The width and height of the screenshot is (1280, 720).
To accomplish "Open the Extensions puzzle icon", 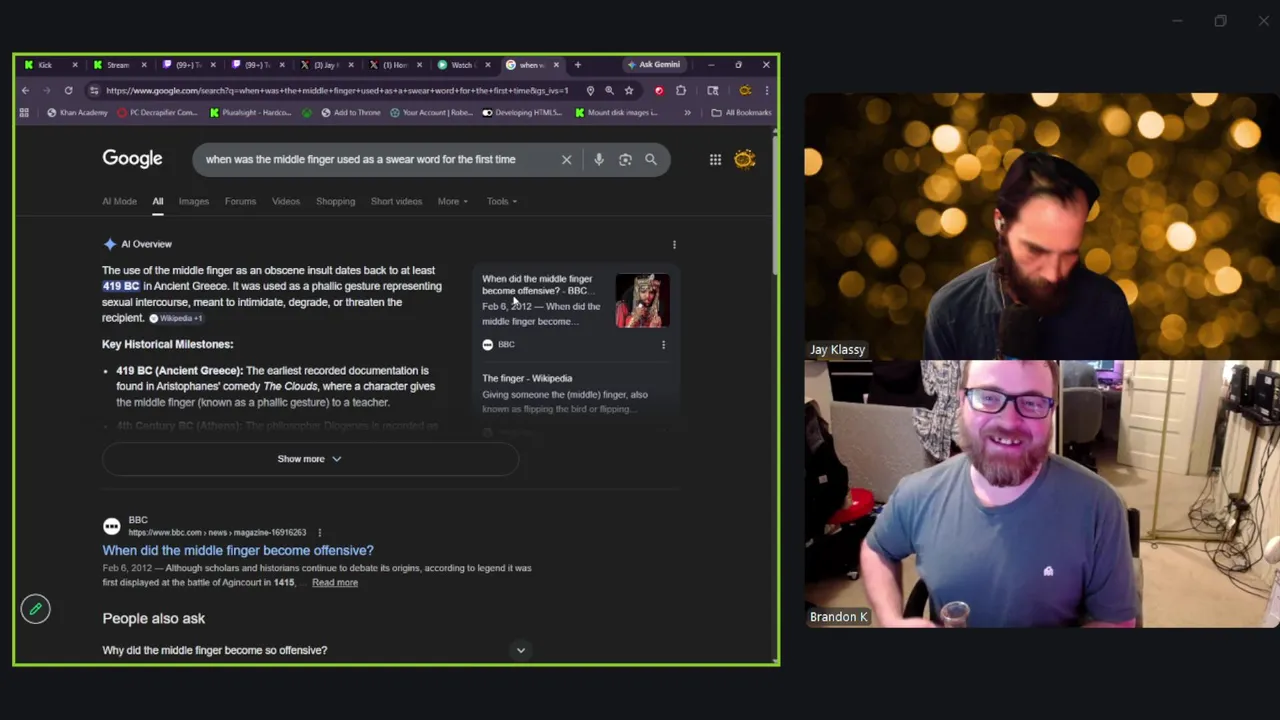I will coord(681,91).
